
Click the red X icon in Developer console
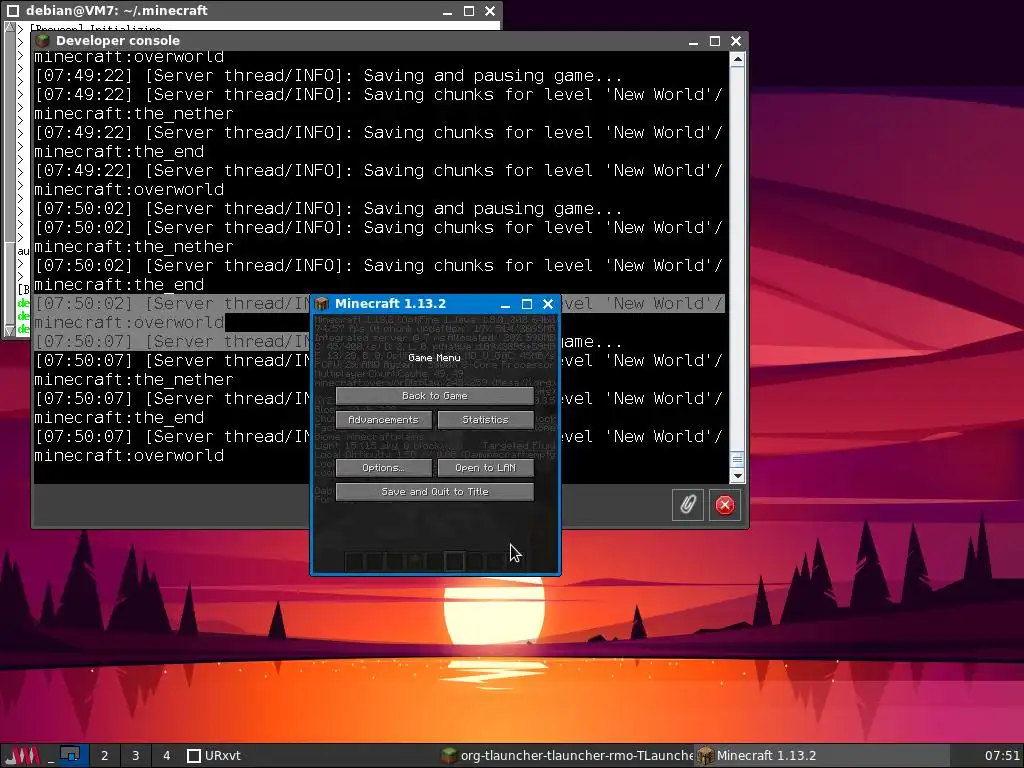(x=725, y=505)
